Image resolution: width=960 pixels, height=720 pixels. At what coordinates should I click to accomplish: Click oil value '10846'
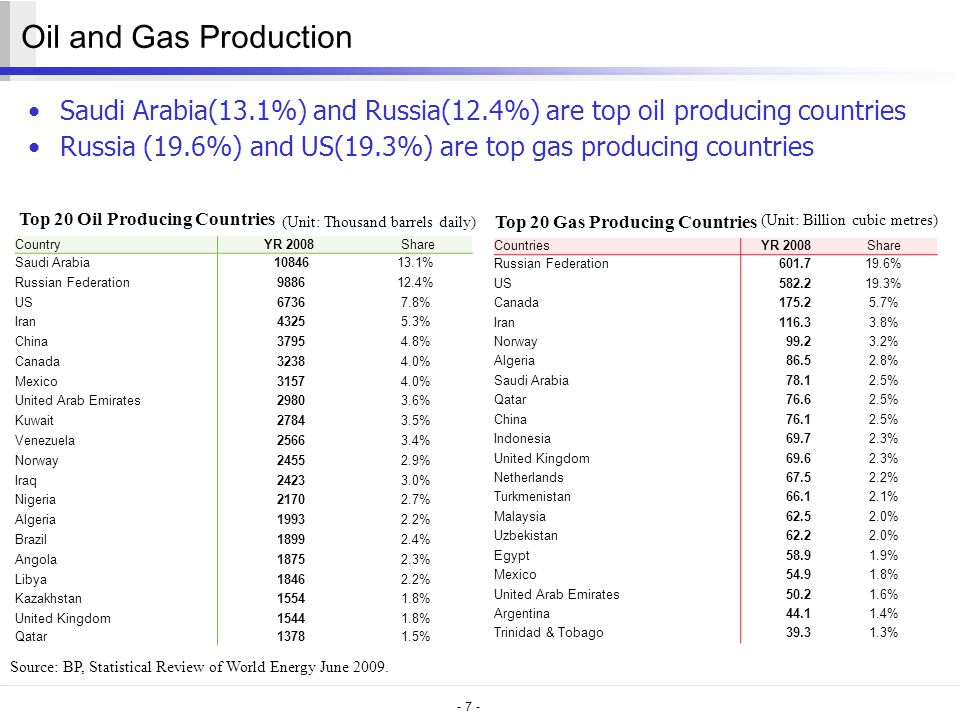(291, 263)
